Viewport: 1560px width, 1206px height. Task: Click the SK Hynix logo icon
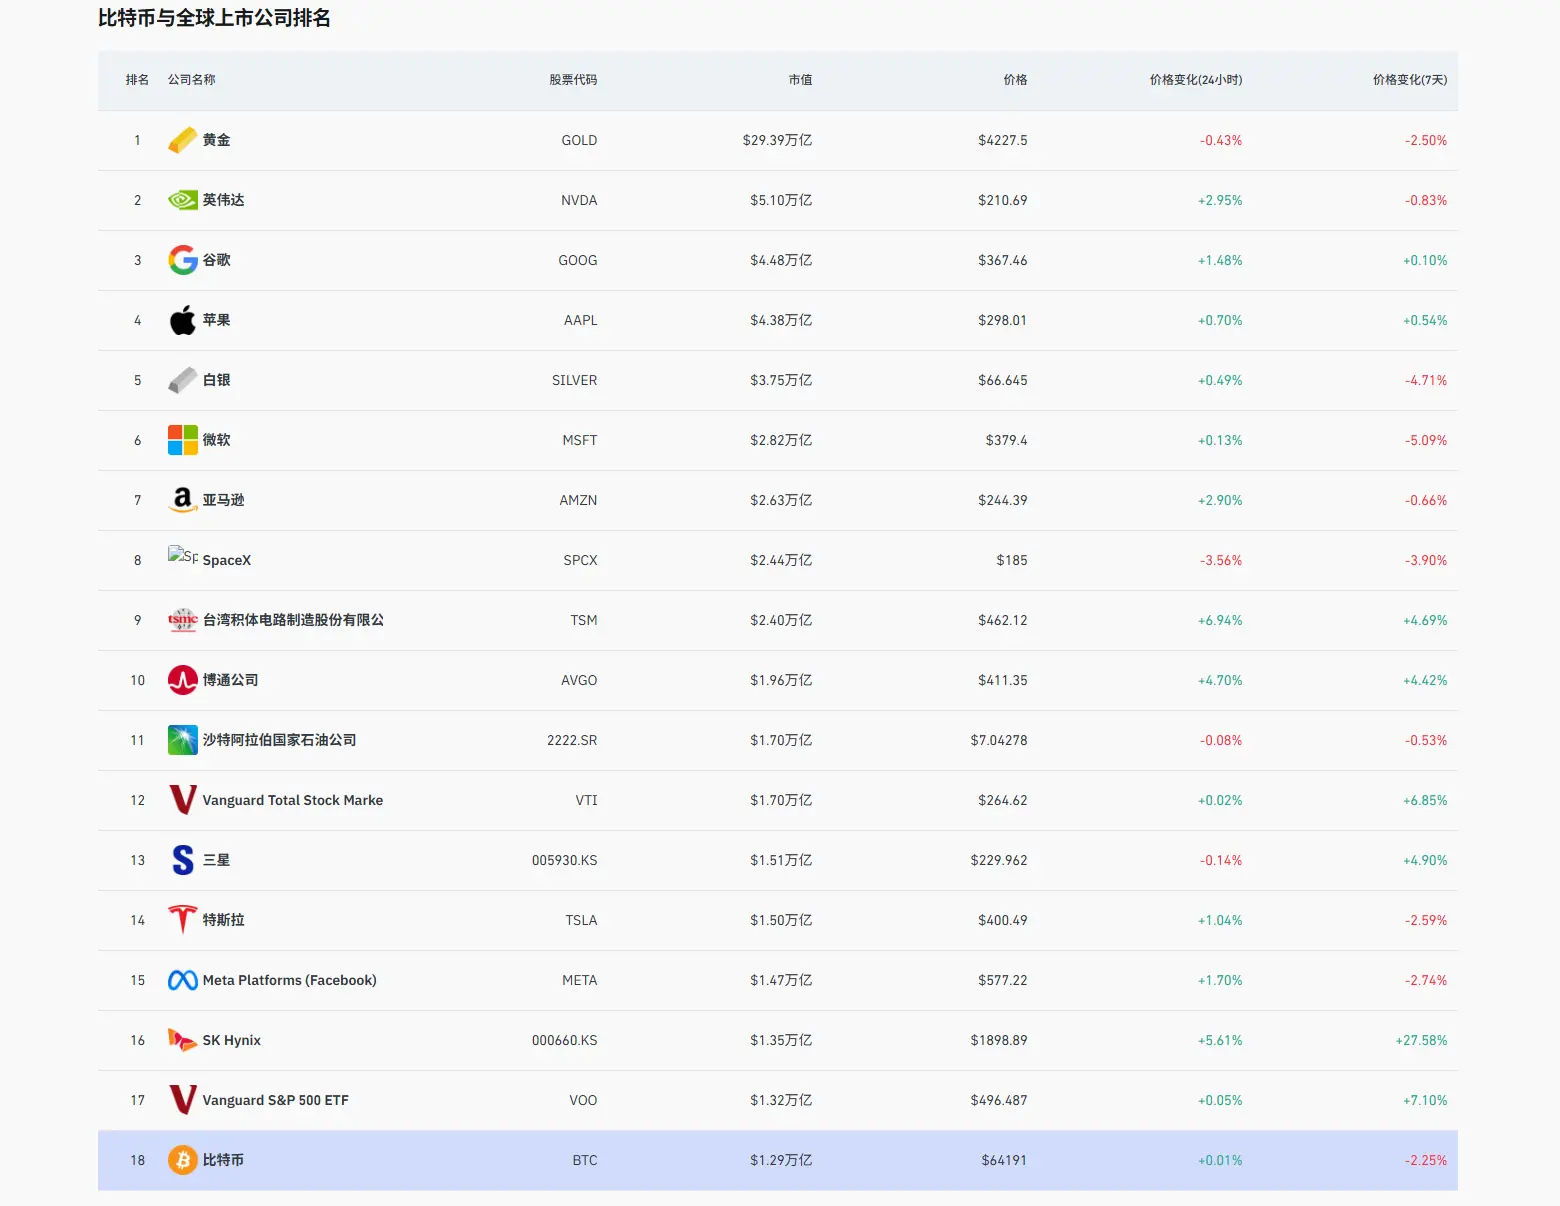(183, 1040)
